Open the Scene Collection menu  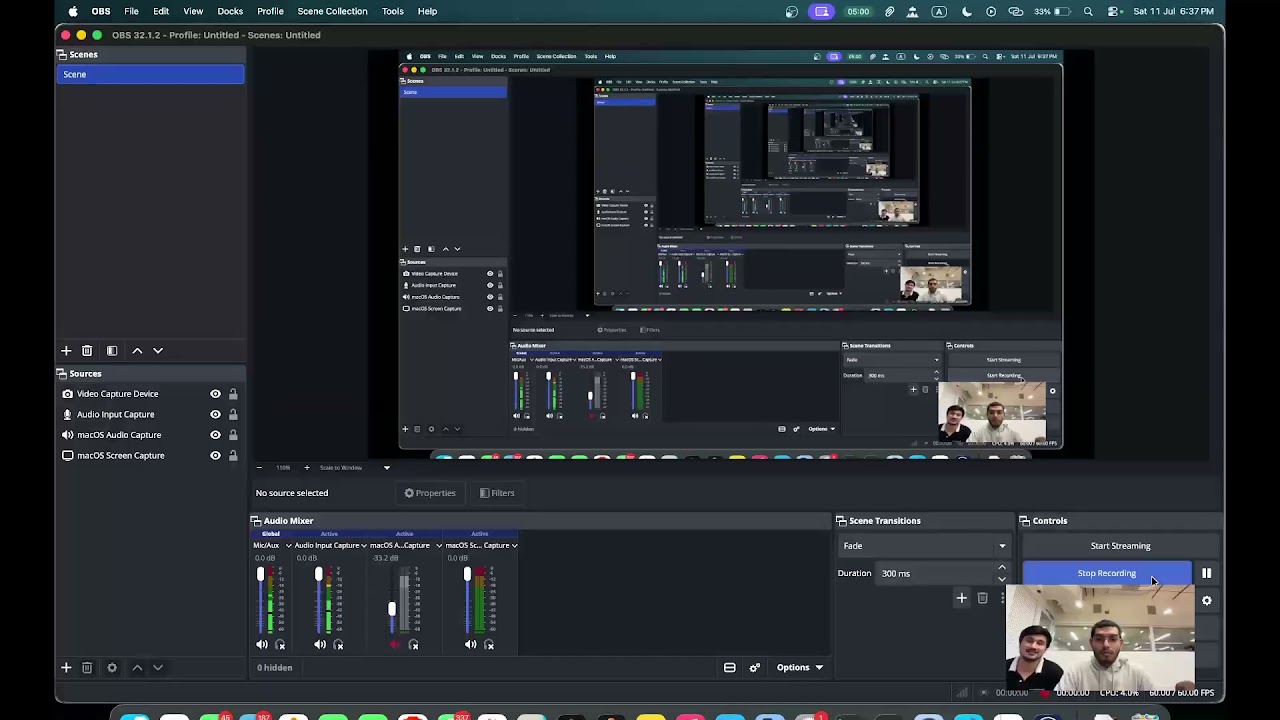(332, 11)
